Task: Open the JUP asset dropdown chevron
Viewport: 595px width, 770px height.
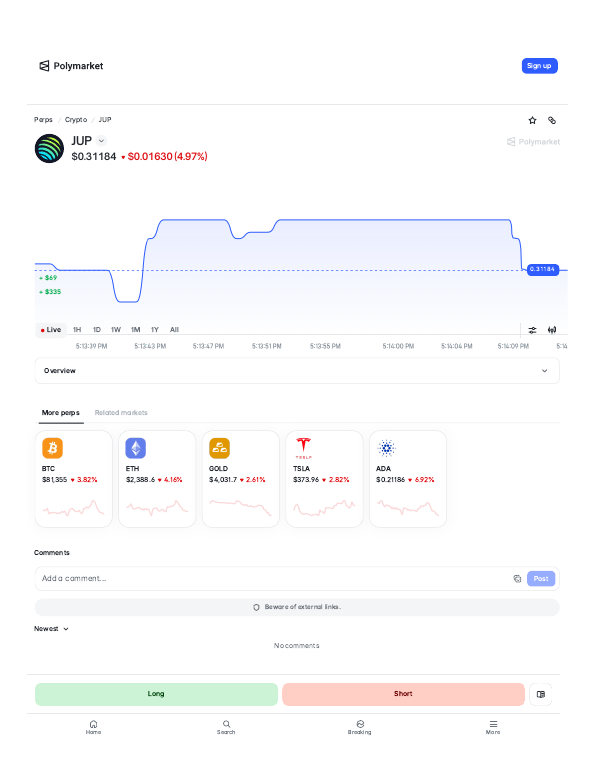Action: (x=101, y=141)
